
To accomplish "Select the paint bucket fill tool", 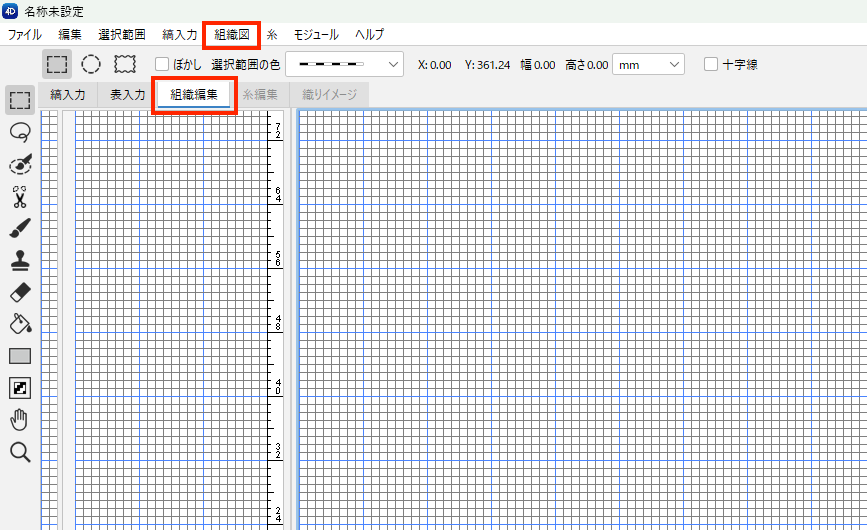I will pos(20,323).
